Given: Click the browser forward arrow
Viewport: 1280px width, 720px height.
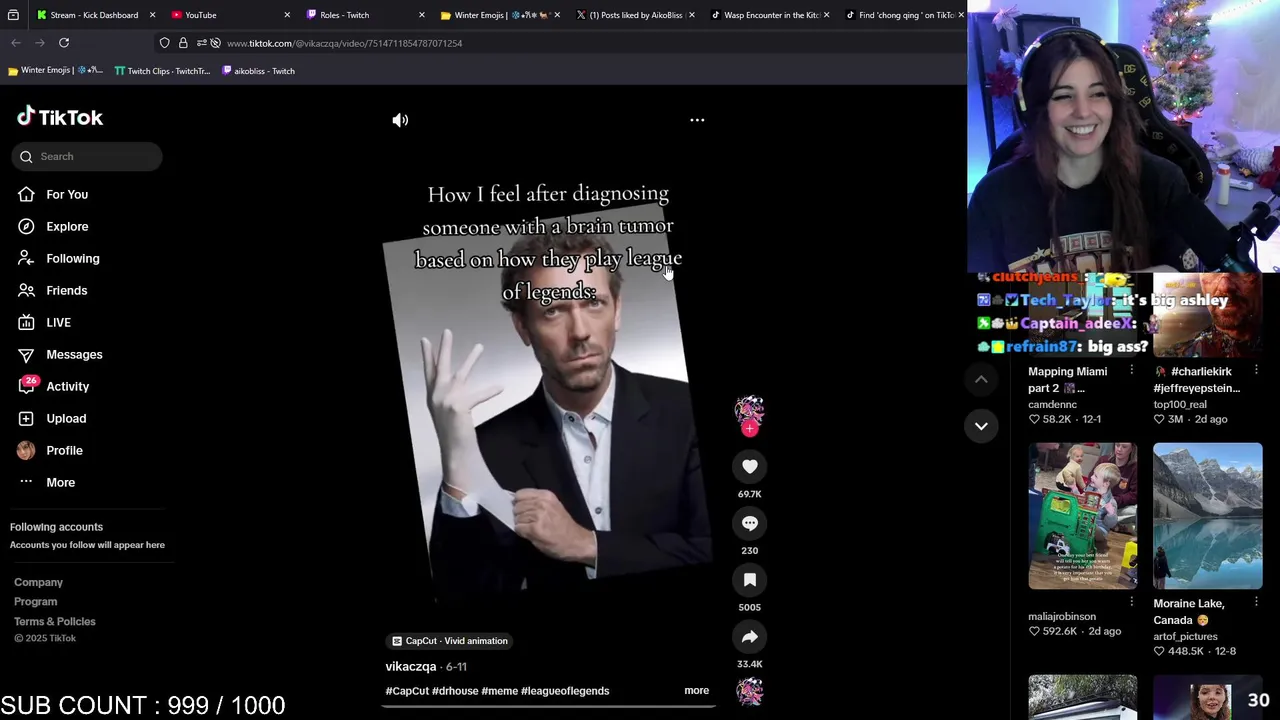Looking at the screenshot, I should tap(40, 43).
